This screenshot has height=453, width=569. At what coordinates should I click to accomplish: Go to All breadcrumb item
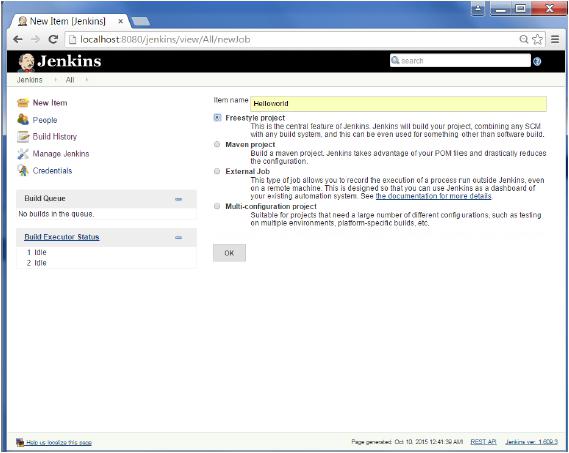coord(70,80)
